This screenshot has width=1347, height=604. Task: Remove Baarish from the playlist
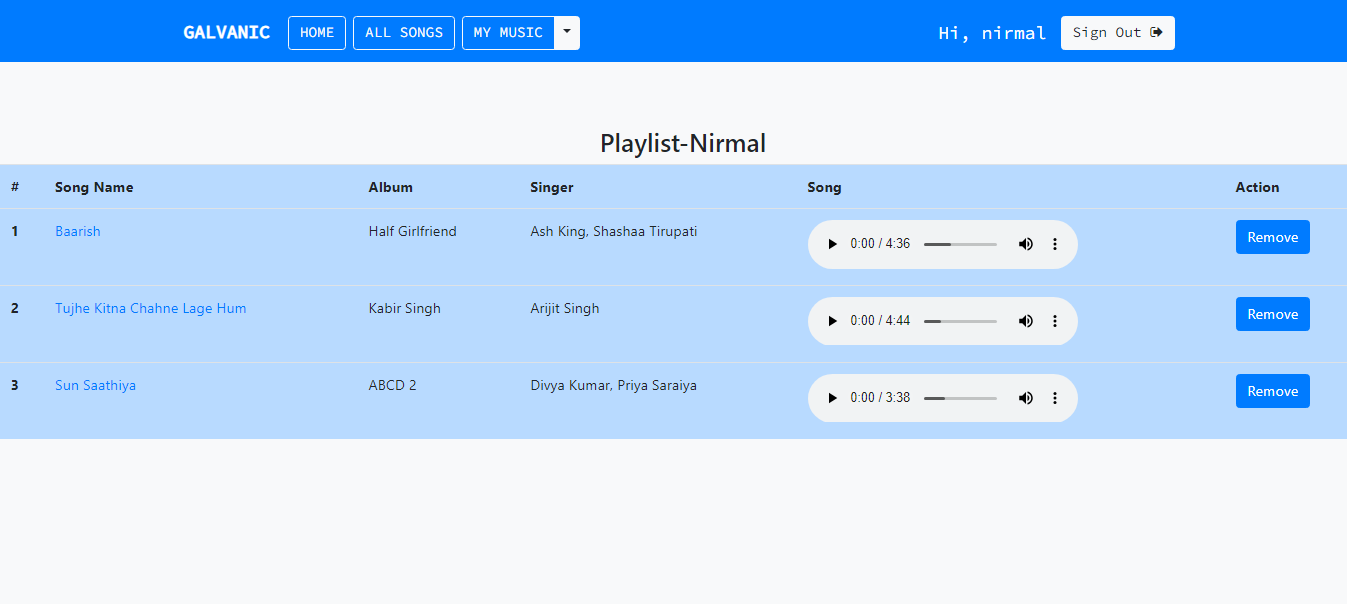1273,237
